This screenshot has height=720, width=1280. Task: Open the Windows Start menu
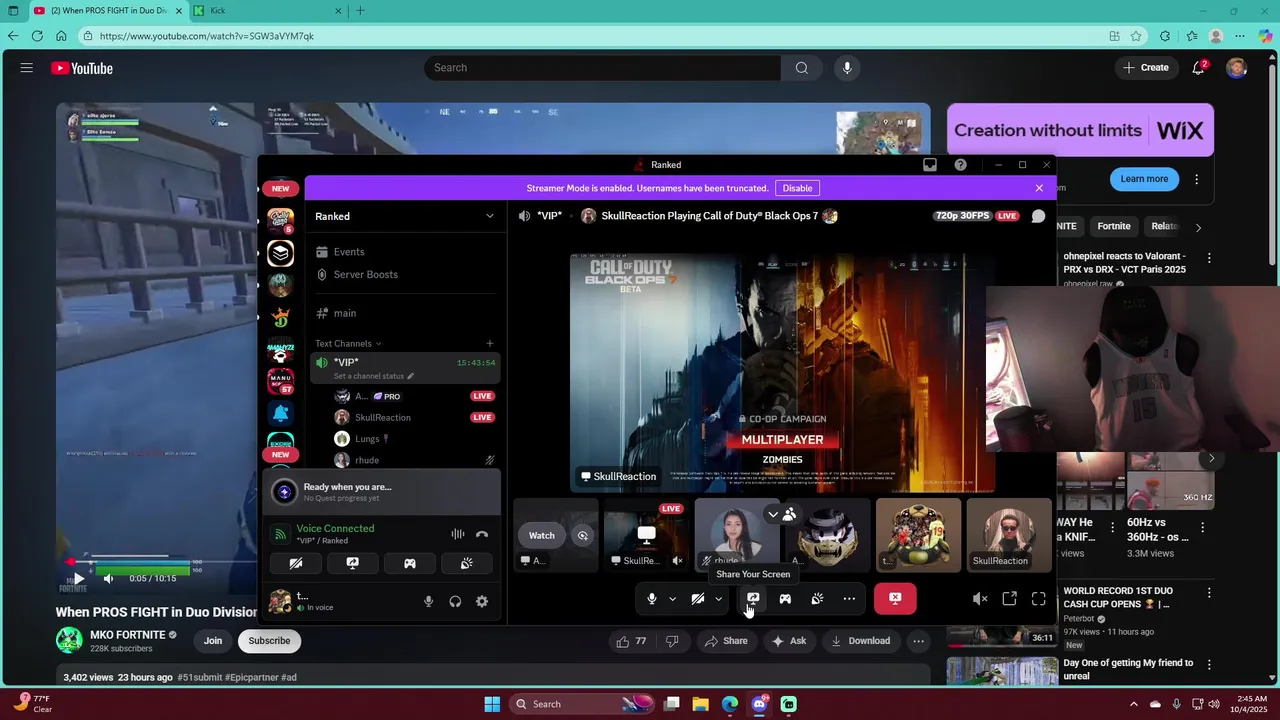tap(492, 704)
